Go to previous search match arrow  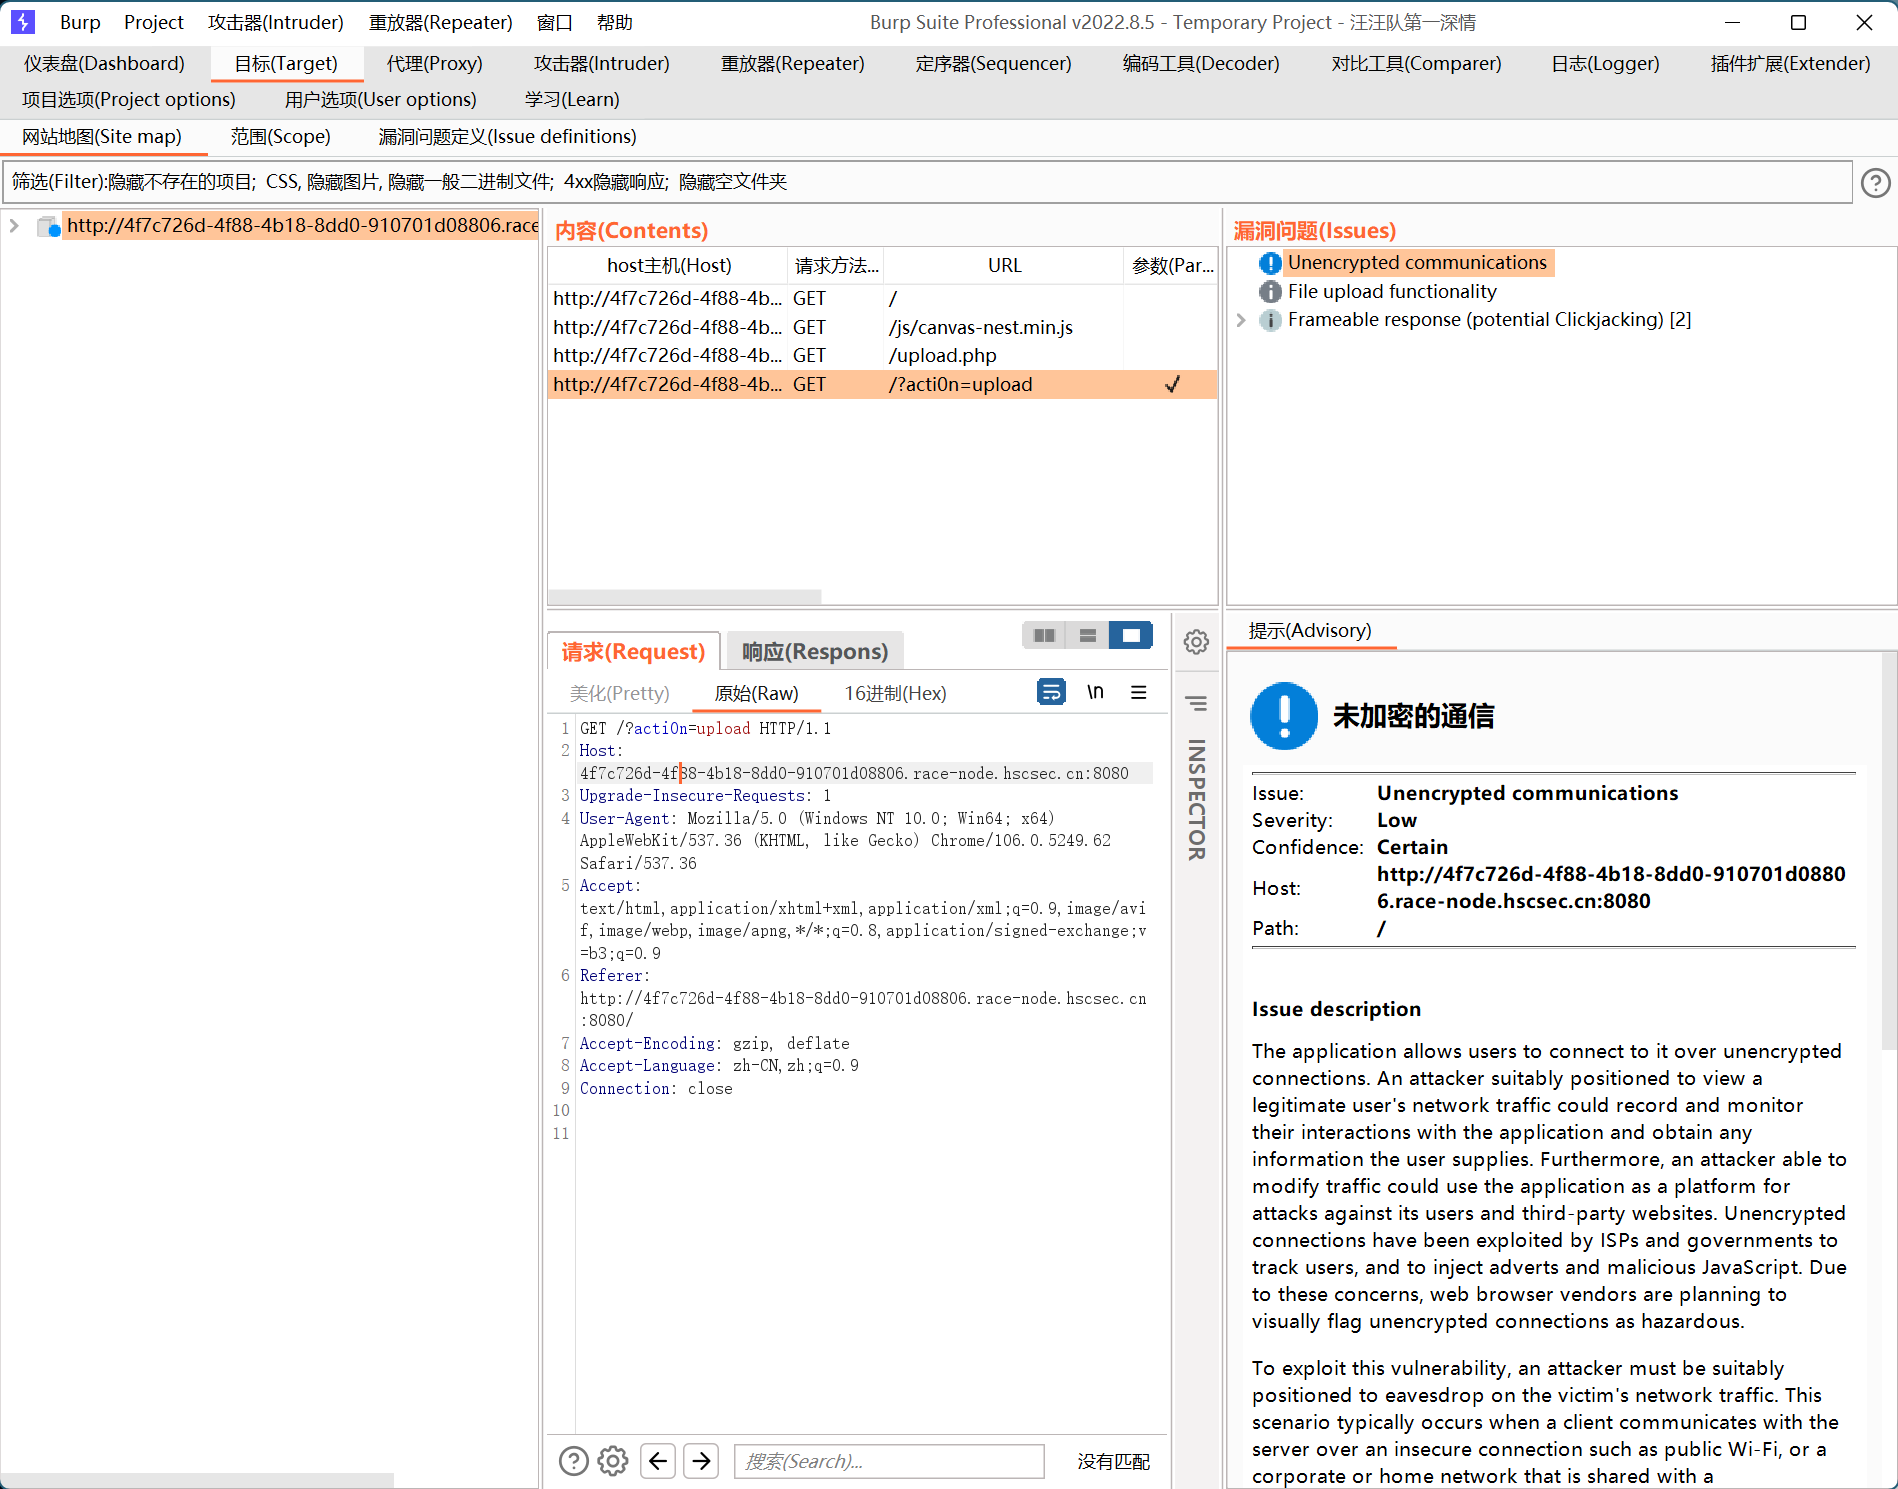(658, 1461)
